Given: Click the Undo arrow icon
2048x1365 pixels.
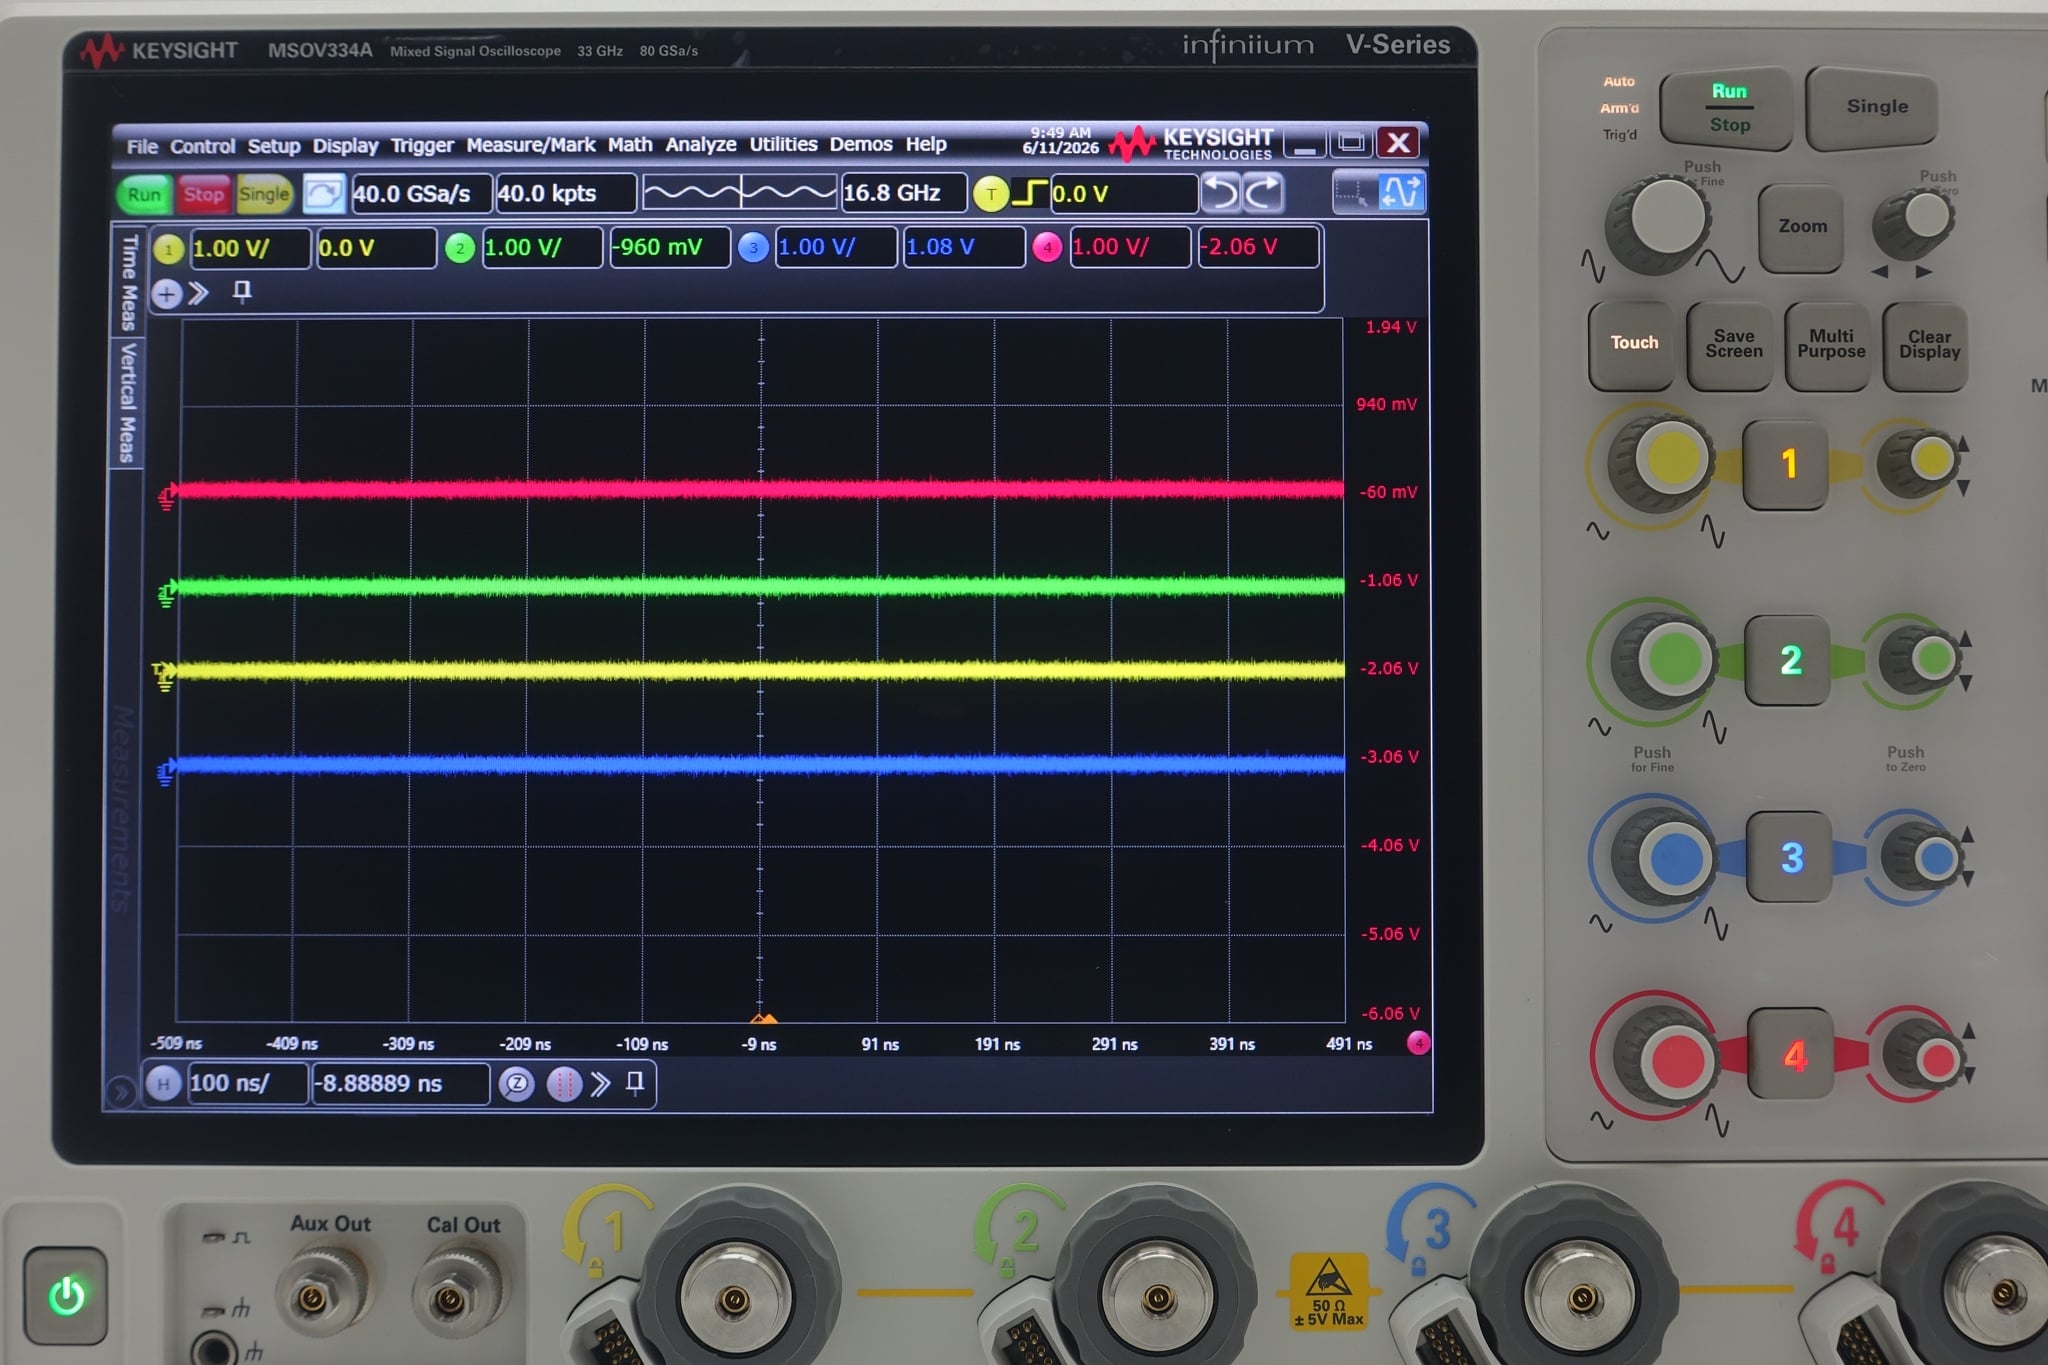Looking at the screenshot, I should 1220,192.
